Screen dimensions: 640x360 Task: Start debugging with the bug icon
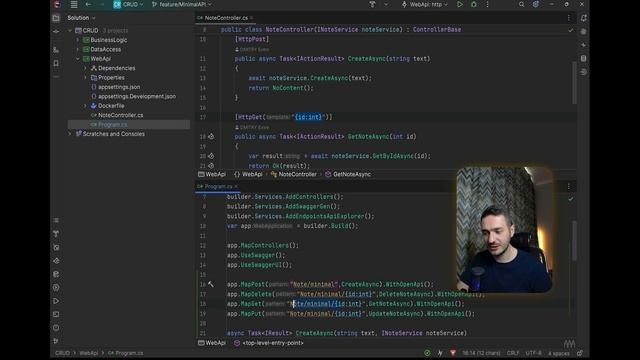point(473,4)
